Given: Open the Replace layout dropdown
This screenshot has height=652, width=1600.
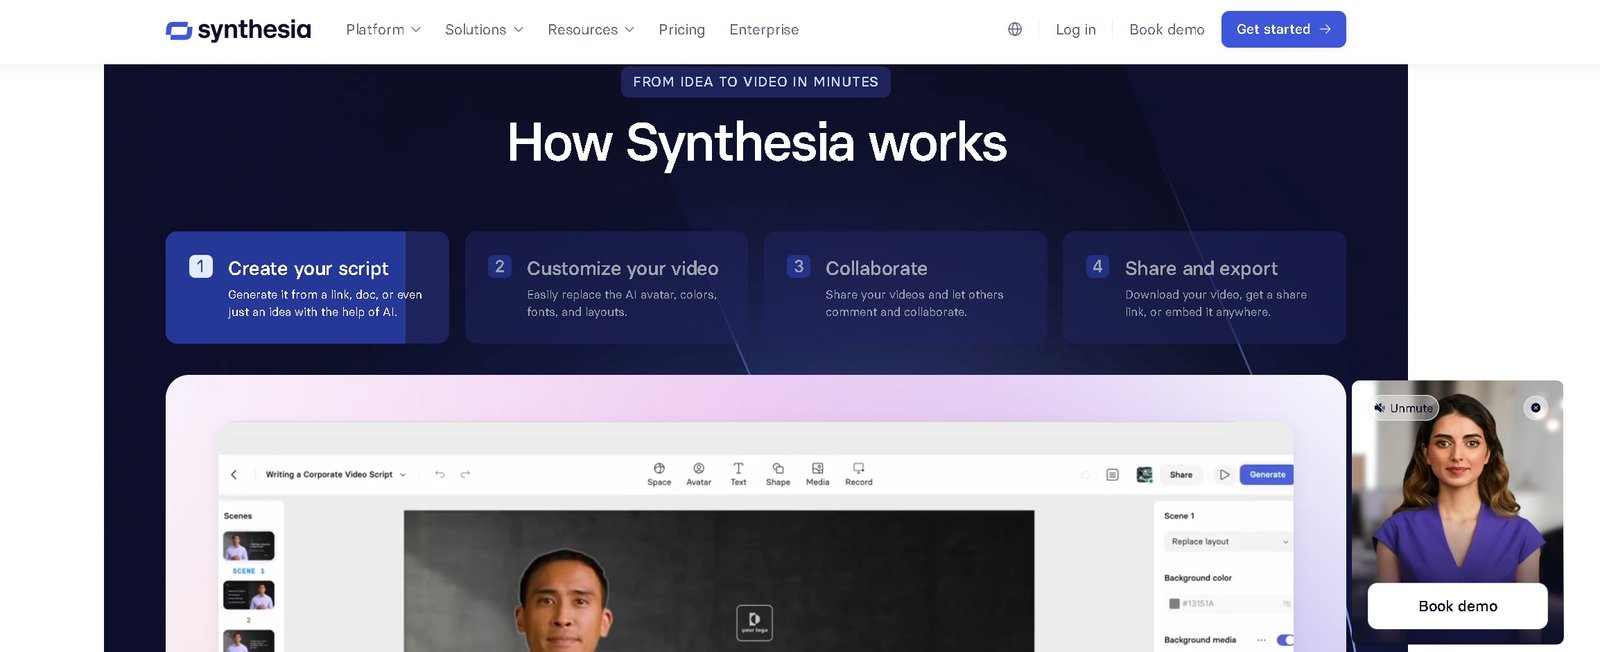Looking at the screenshot, I should [x=1228, y=542].
